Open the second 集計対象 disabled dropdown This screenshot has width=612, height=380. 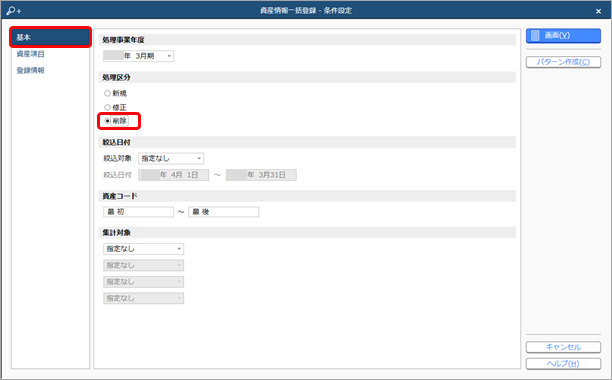143,265
